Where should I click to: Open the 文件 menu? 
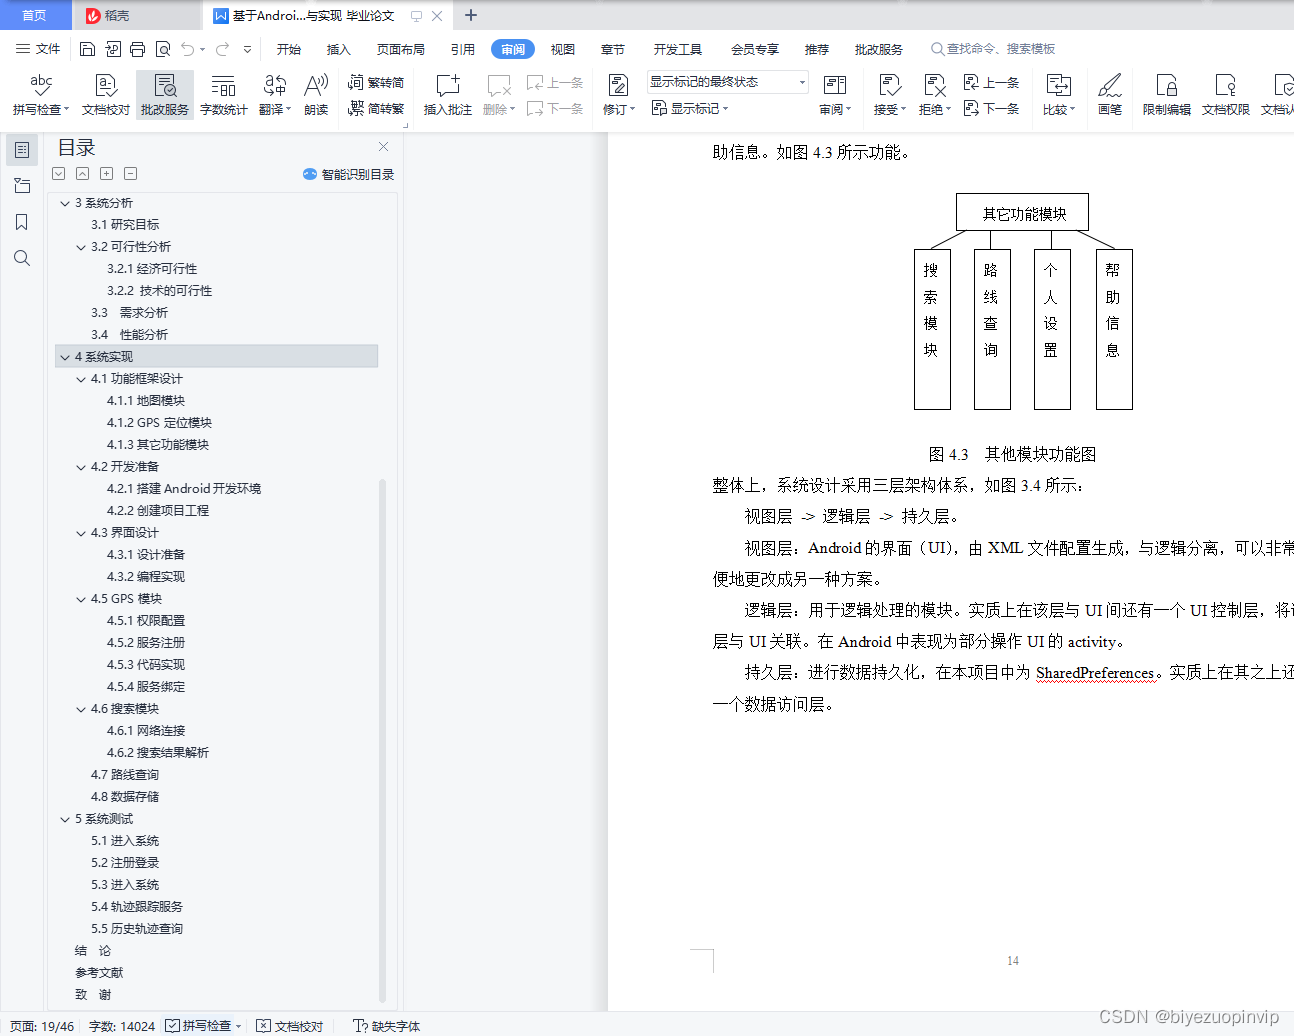click(38, 49)
